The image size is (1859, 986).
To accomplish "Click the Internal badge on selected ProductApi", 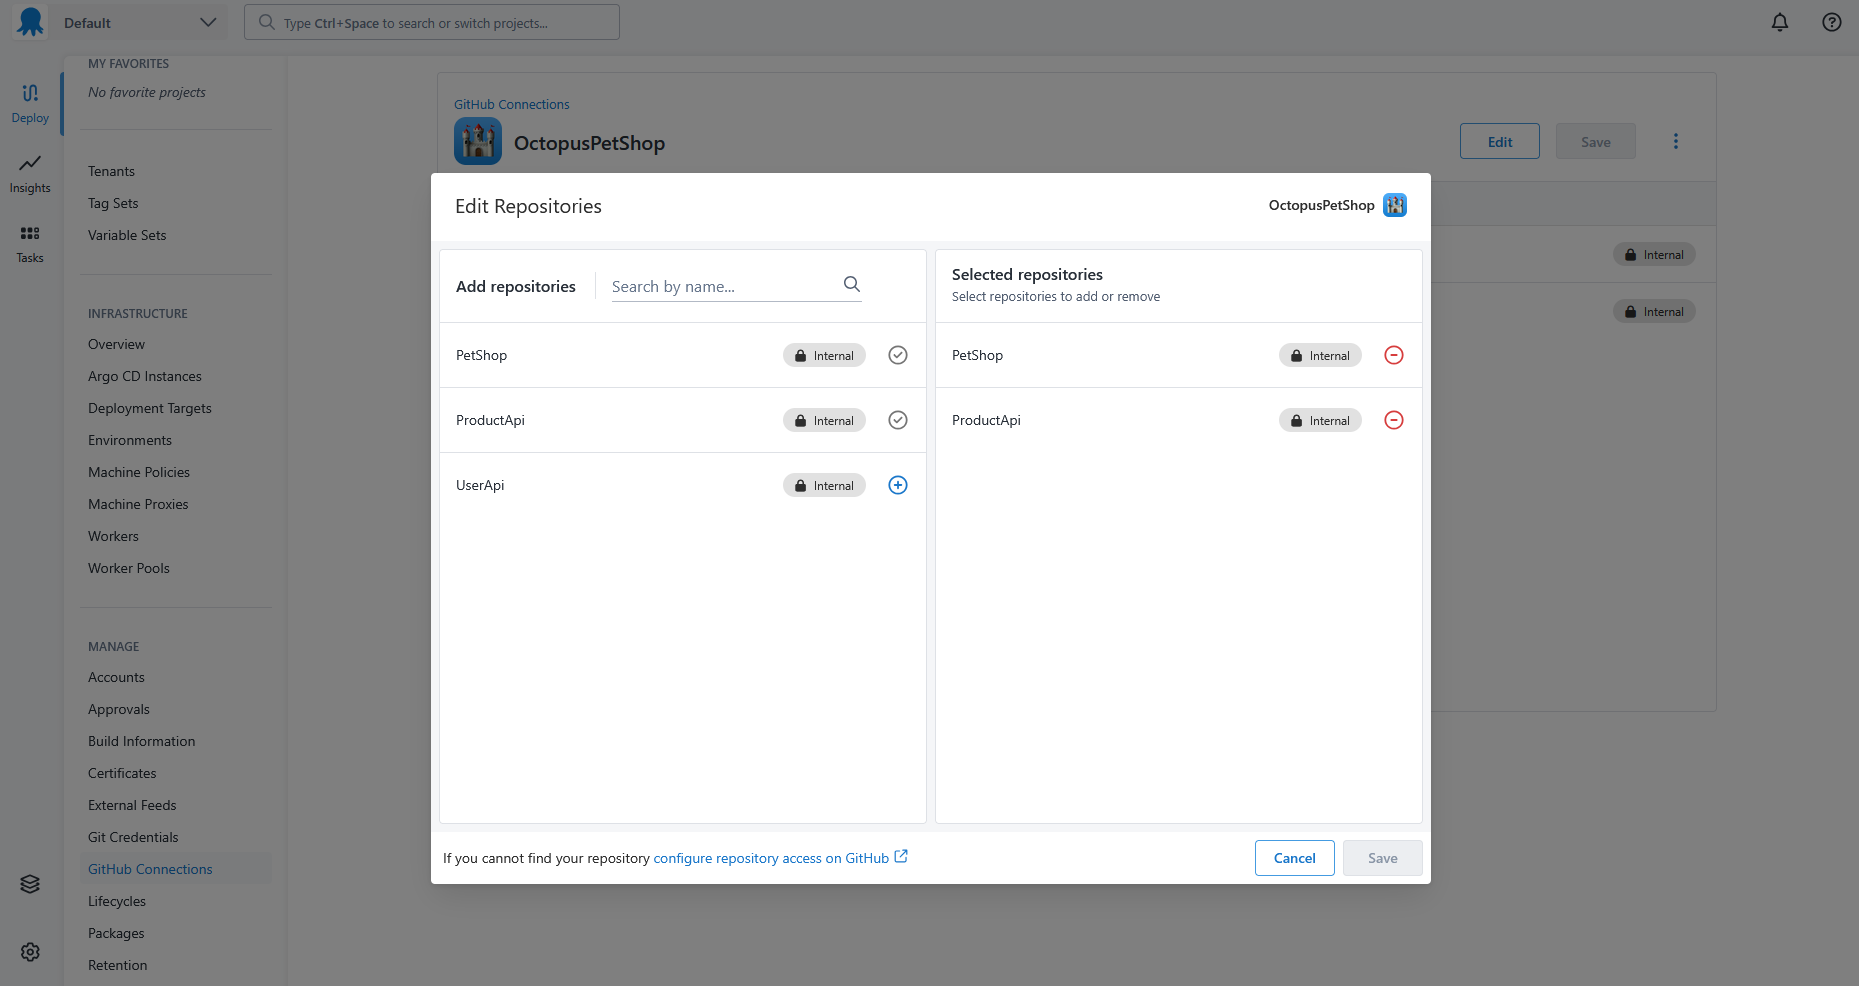I will (1320, 420).
